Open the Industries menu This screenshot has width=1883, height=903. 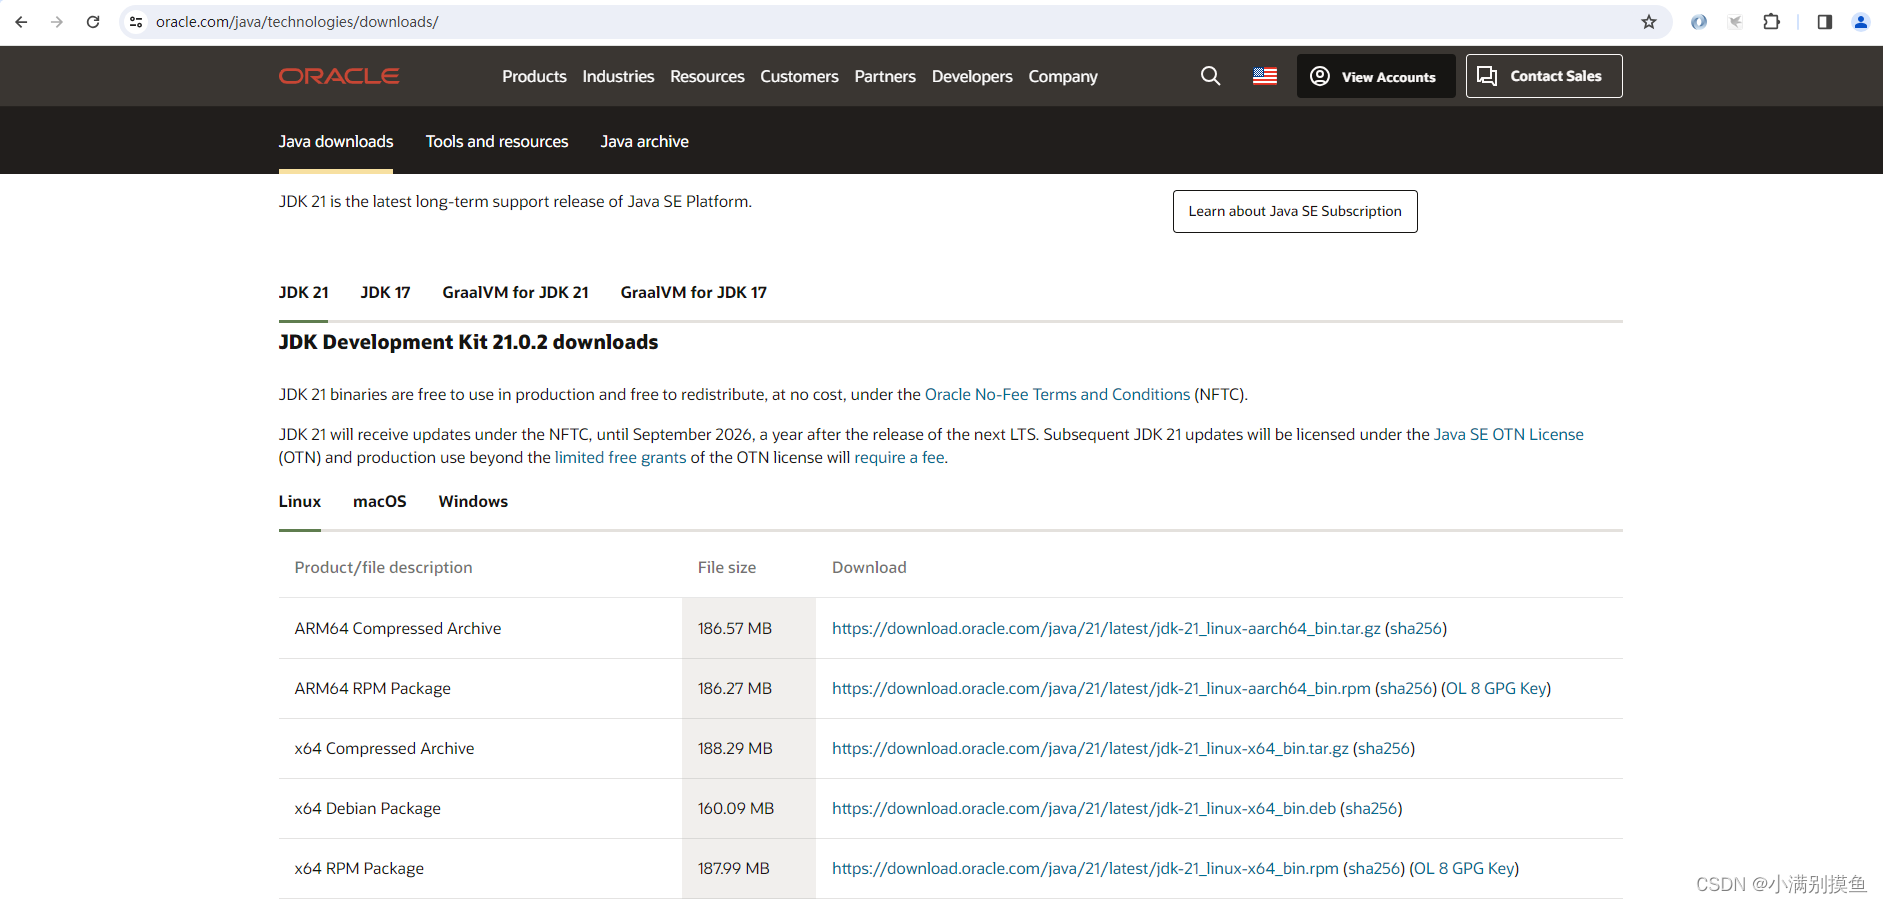(x=618, y=76)
